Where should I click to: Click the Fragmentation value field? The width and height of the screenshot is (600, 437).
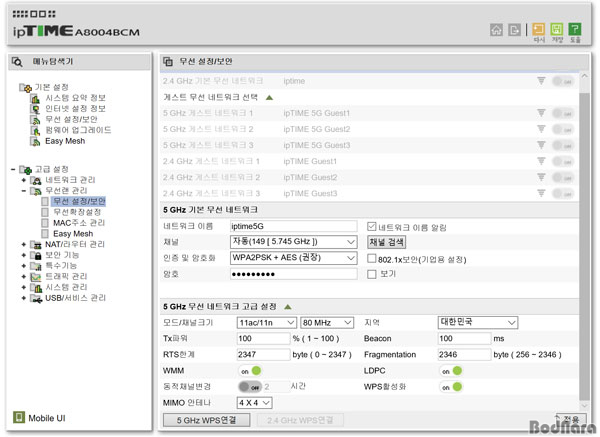pos(464,354)
